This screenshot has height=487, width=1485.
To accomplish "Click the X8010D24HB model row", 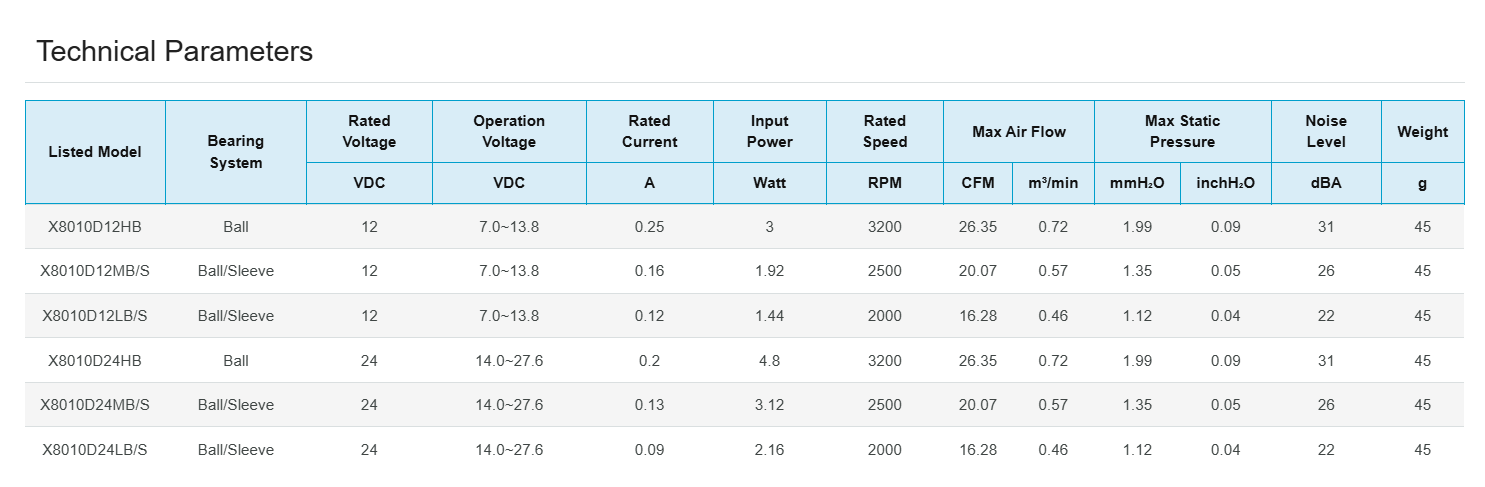I will click(95, 361).
